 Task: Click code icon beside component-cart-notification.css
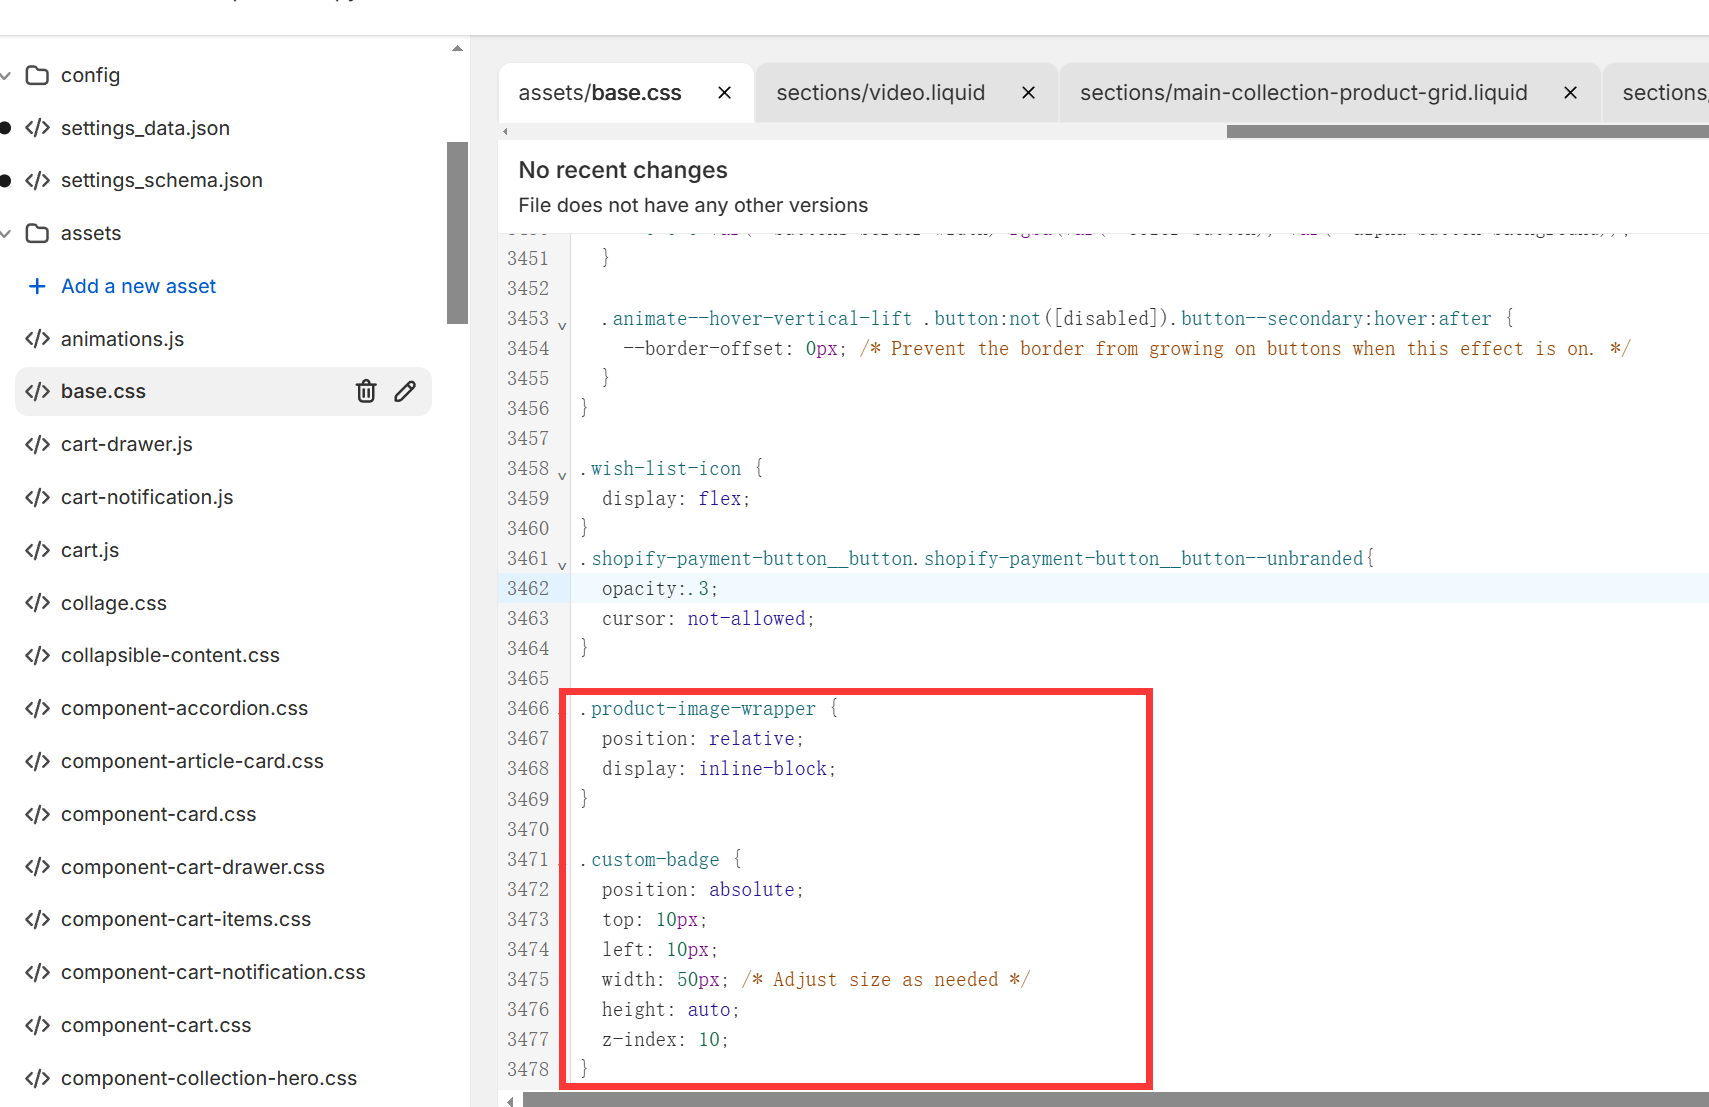pos(37,972)
